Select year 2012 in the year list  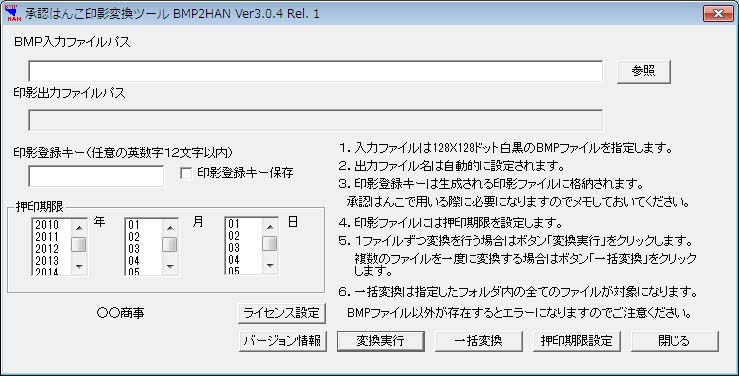[47, 248]
